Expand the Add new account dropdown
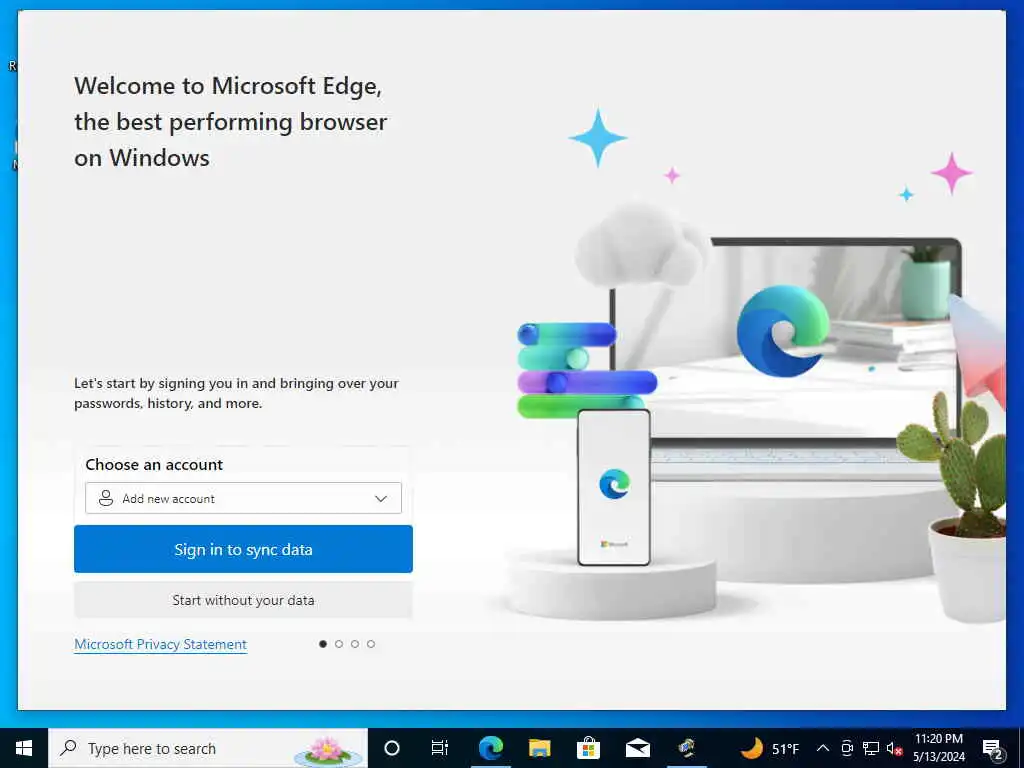Image resolution: width=1024 pixels, height=768 pixels. tap(243, 498)
